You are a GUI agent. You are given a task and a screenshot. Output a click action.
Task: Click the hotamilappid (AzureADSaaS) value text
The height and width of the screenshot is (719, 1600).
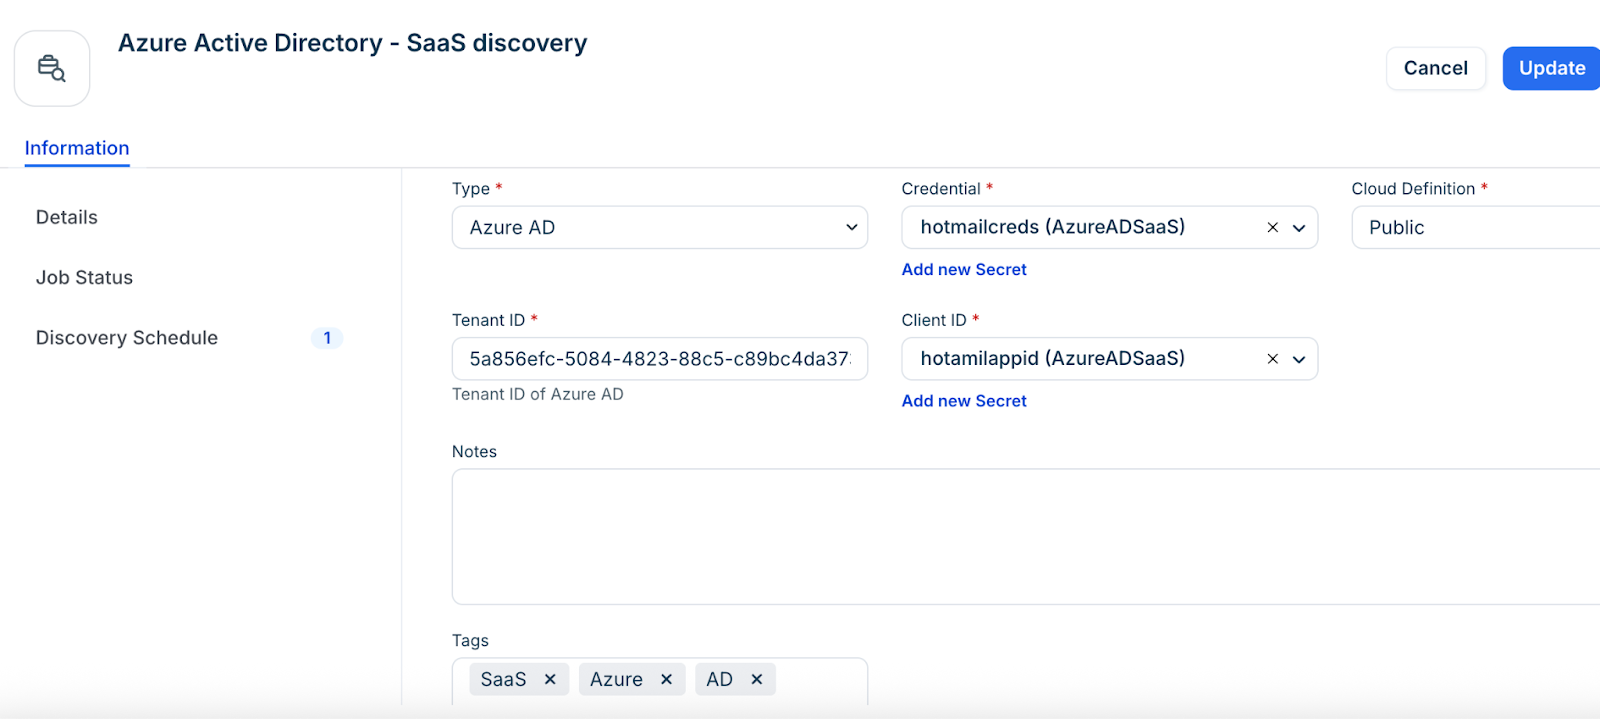(x=1053, y=358)
